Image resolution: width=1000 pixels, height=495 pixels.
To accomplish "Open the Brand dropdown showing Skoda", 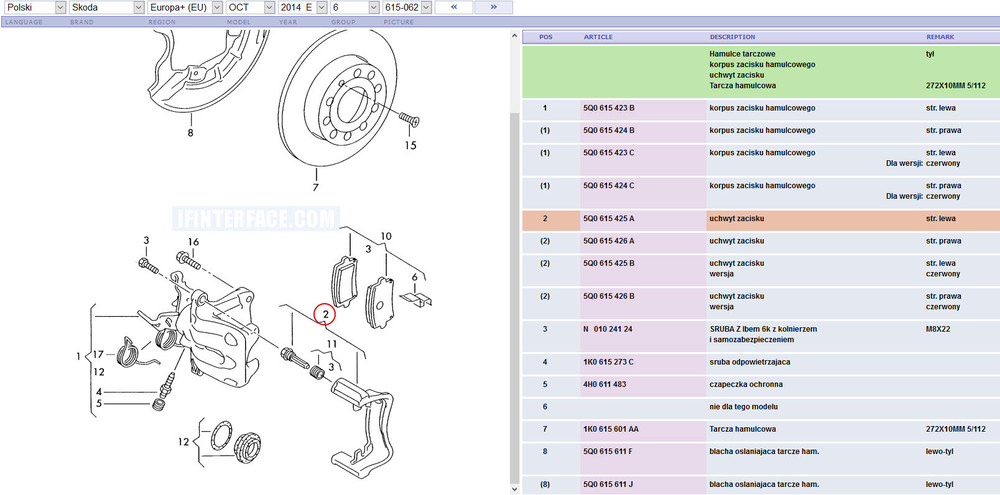I will tap(99, 7).
